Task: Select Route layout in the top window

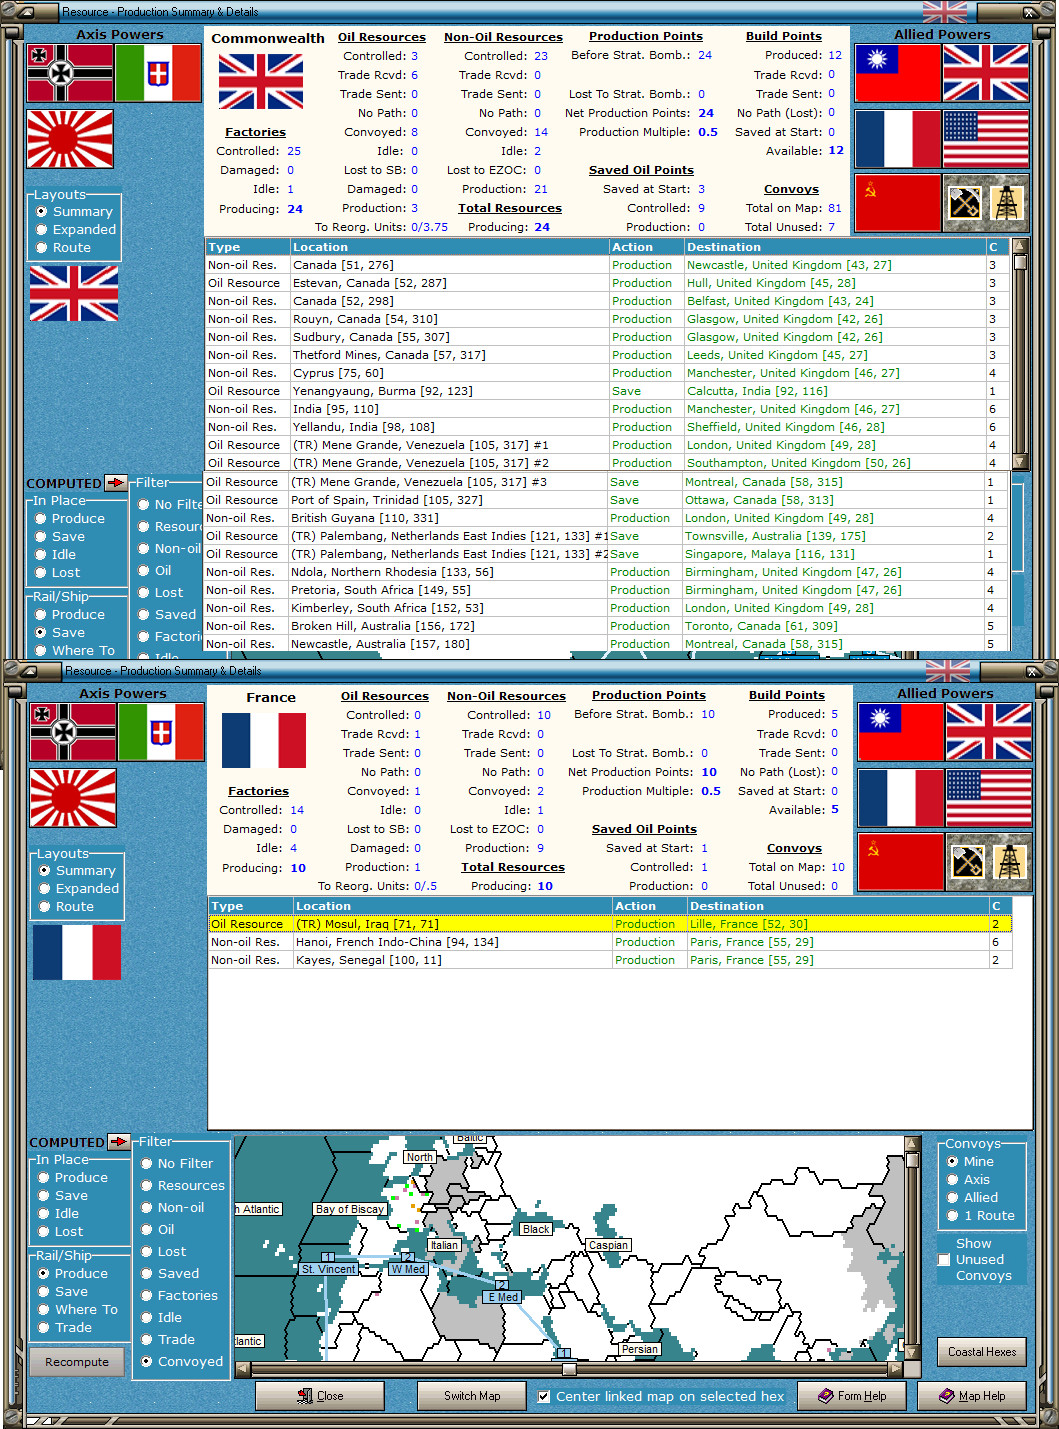Action: click(x=64, y=248)
